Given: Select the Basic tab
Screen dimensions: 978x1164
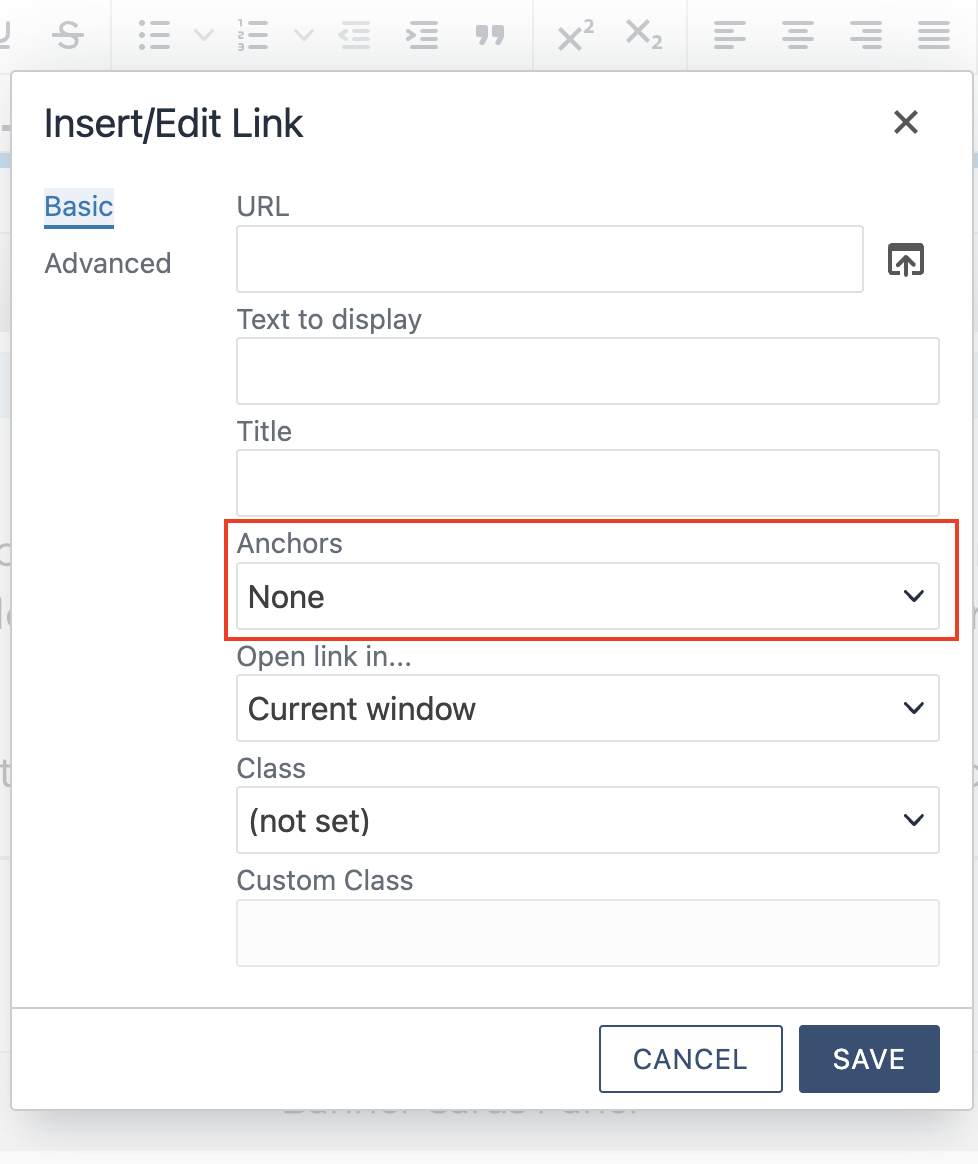Looking at the screenshot, I should click(x=78, y=206).
